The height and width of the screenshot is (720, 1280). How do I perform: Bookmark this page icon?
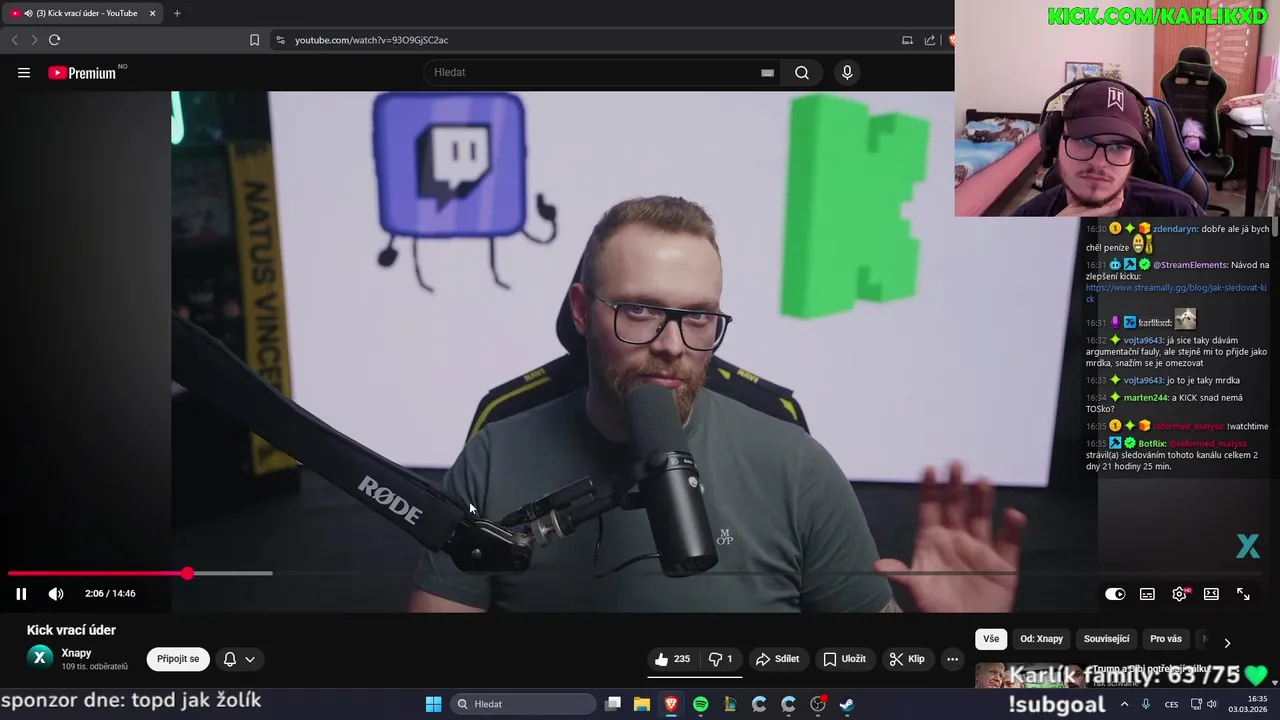[254, 40]
